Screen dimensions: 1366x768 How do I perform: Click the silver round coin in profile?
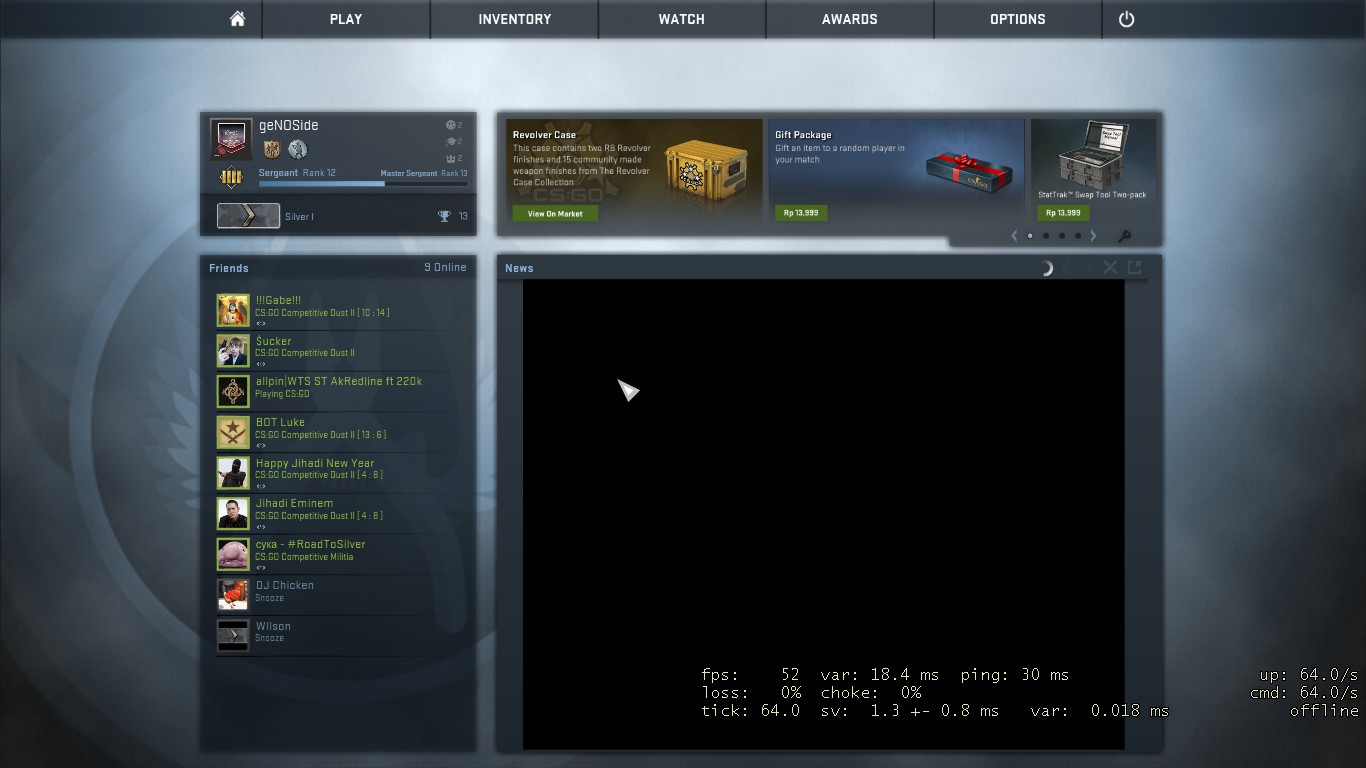(x=297, y=149)
